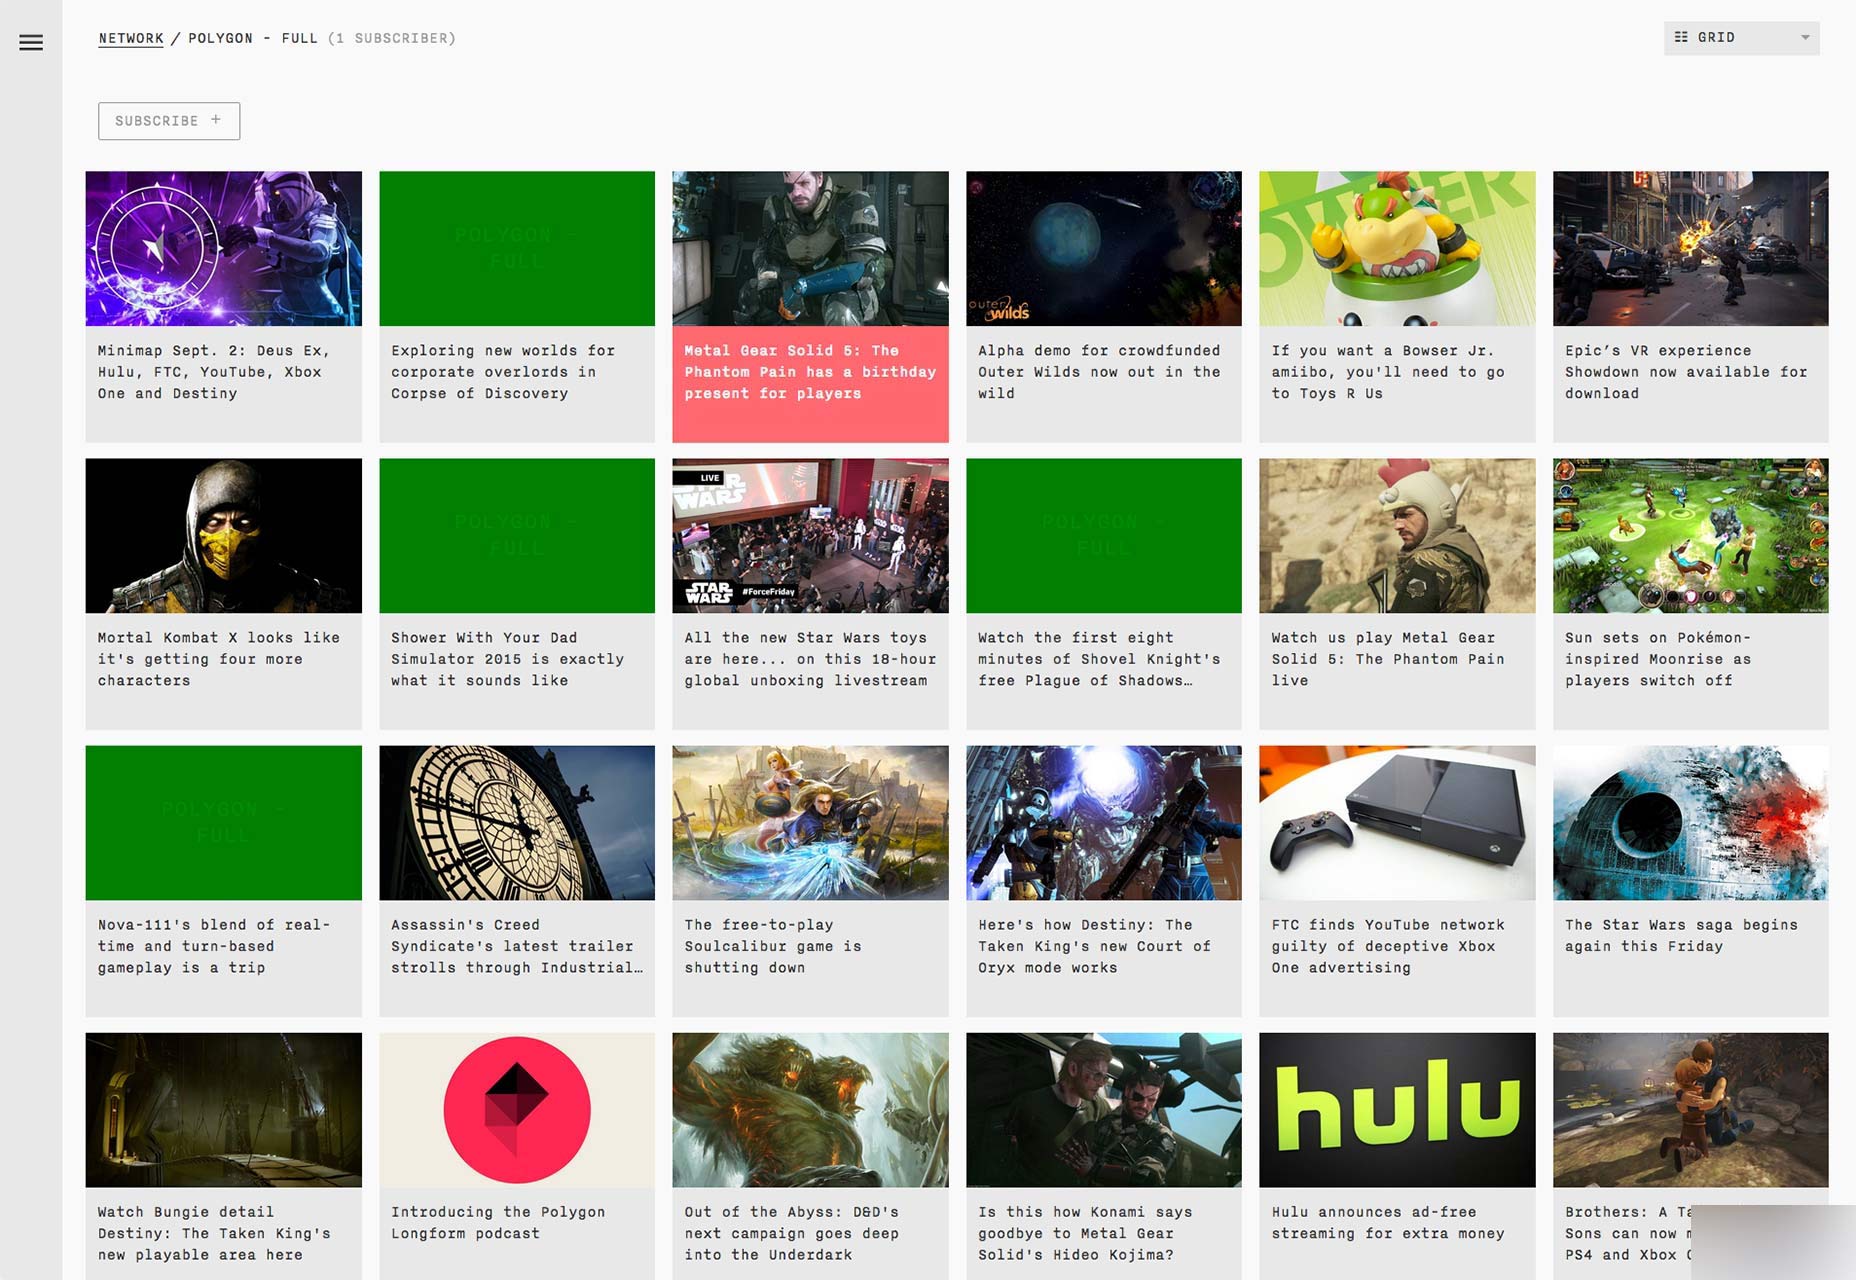Open the Minimap Sept. 2 article thumbnail

click(224, 248)
